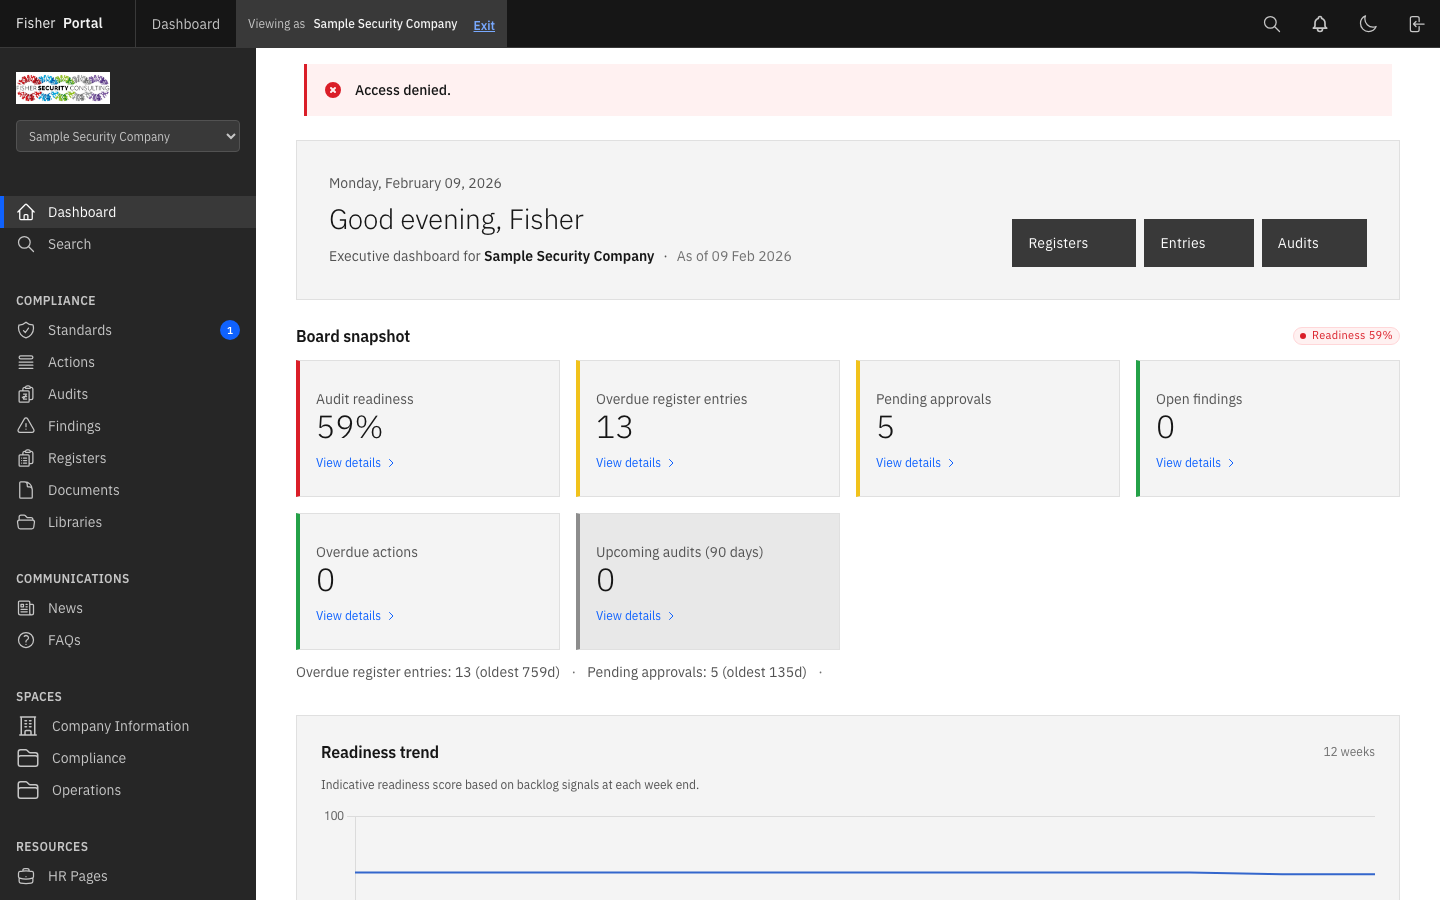
Task: Open the Sample Security Company selector
Action: pyautogui.click(x=127, y=136)
